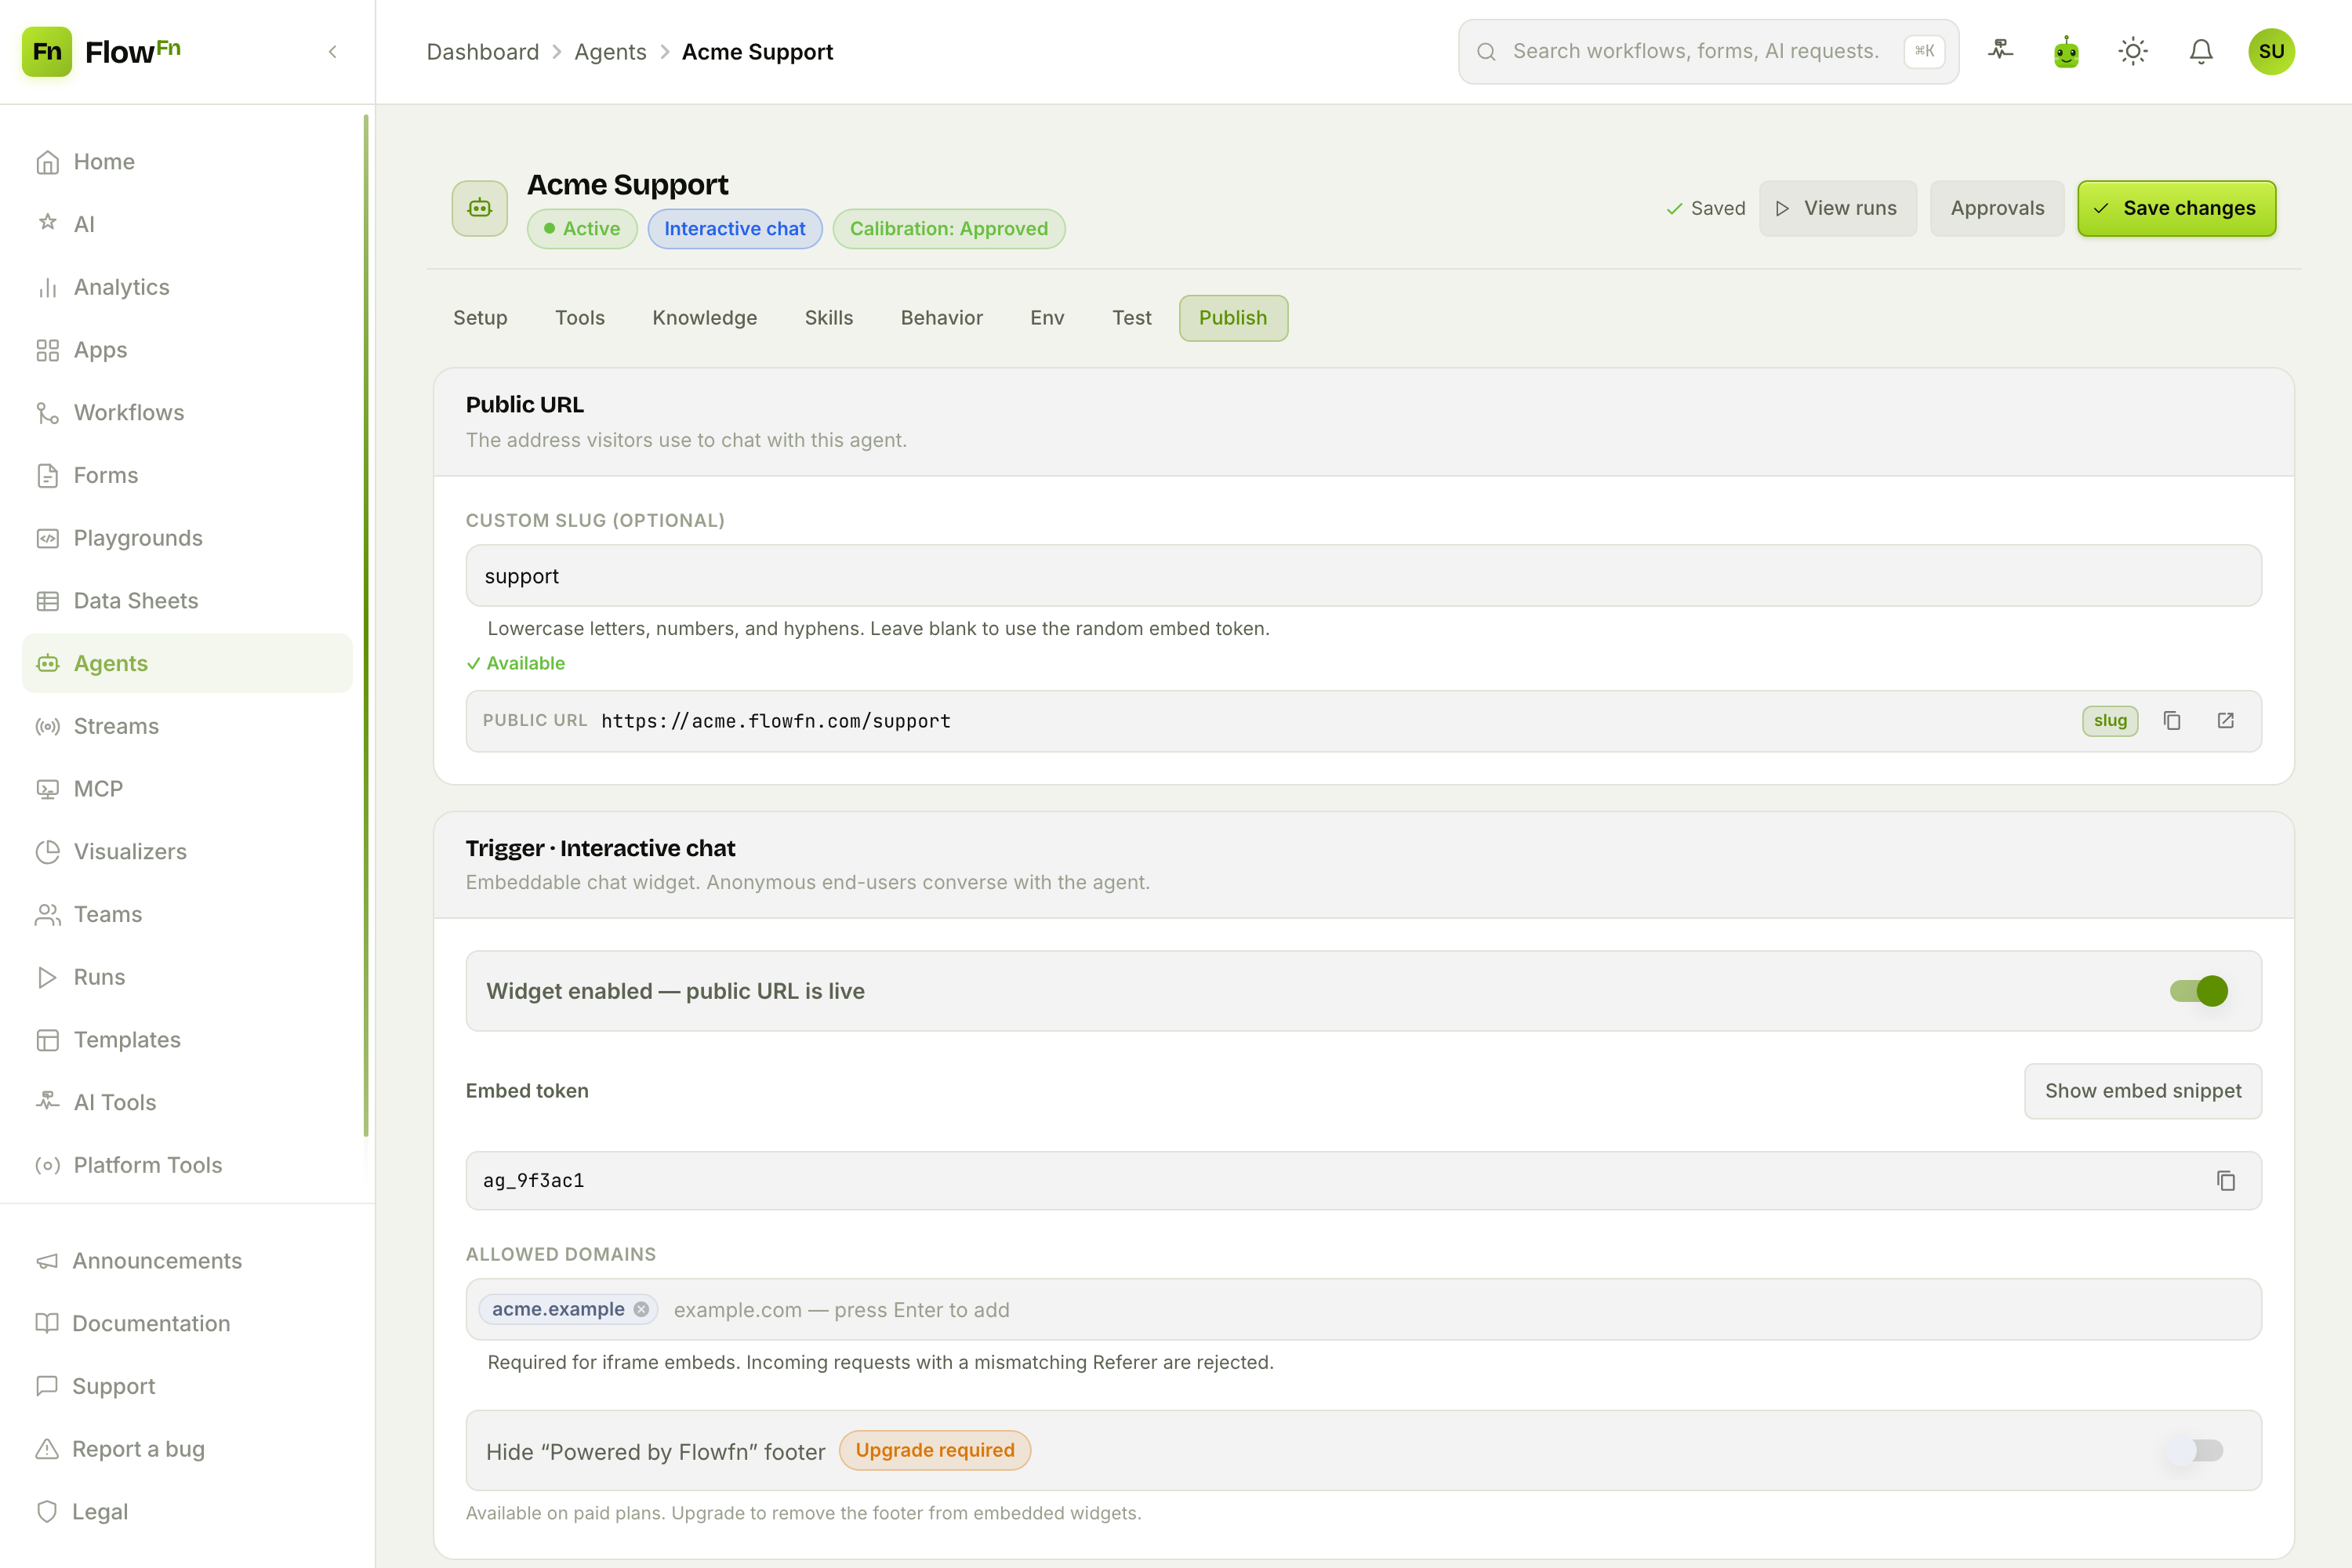Image resolution: width=2352 pixels, height=1568 pixels.
Task: Go to Analytics in the sidebar
Action: coord(187,287)
